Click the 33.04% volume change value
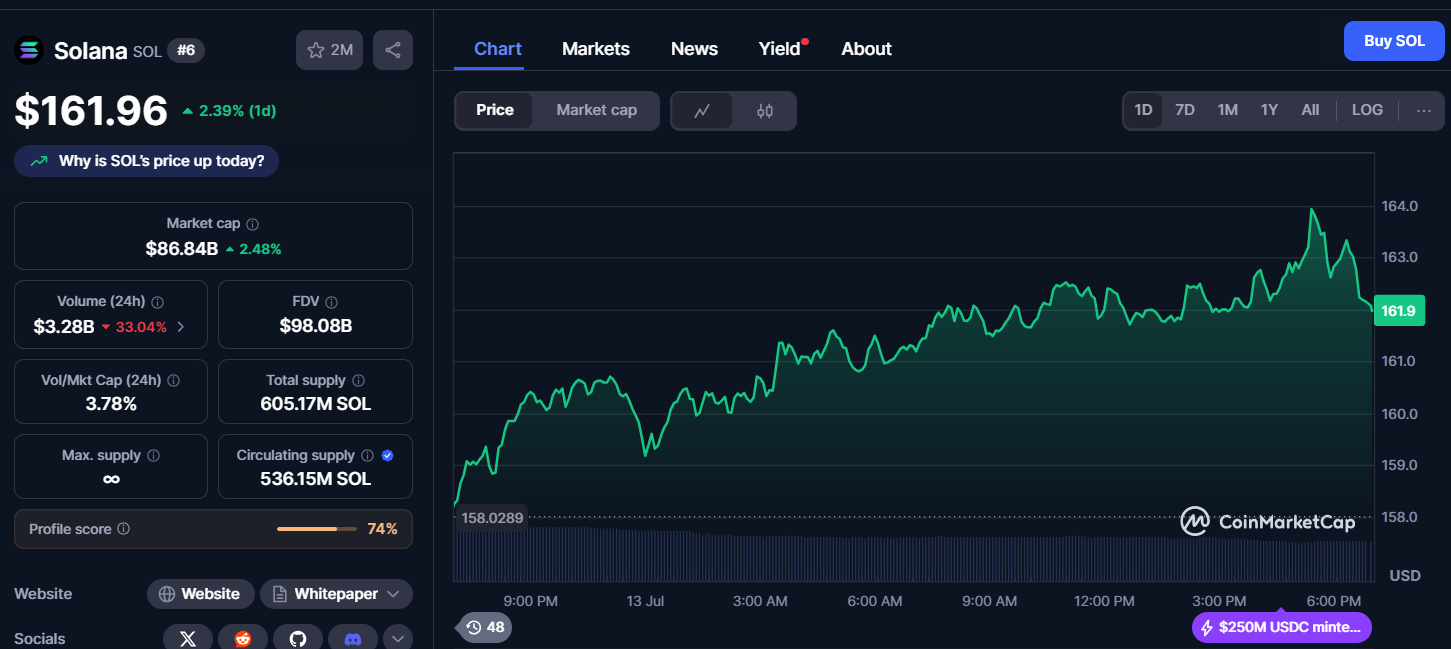The width and height of the screenshot is (1451, 649). (134, 327)
